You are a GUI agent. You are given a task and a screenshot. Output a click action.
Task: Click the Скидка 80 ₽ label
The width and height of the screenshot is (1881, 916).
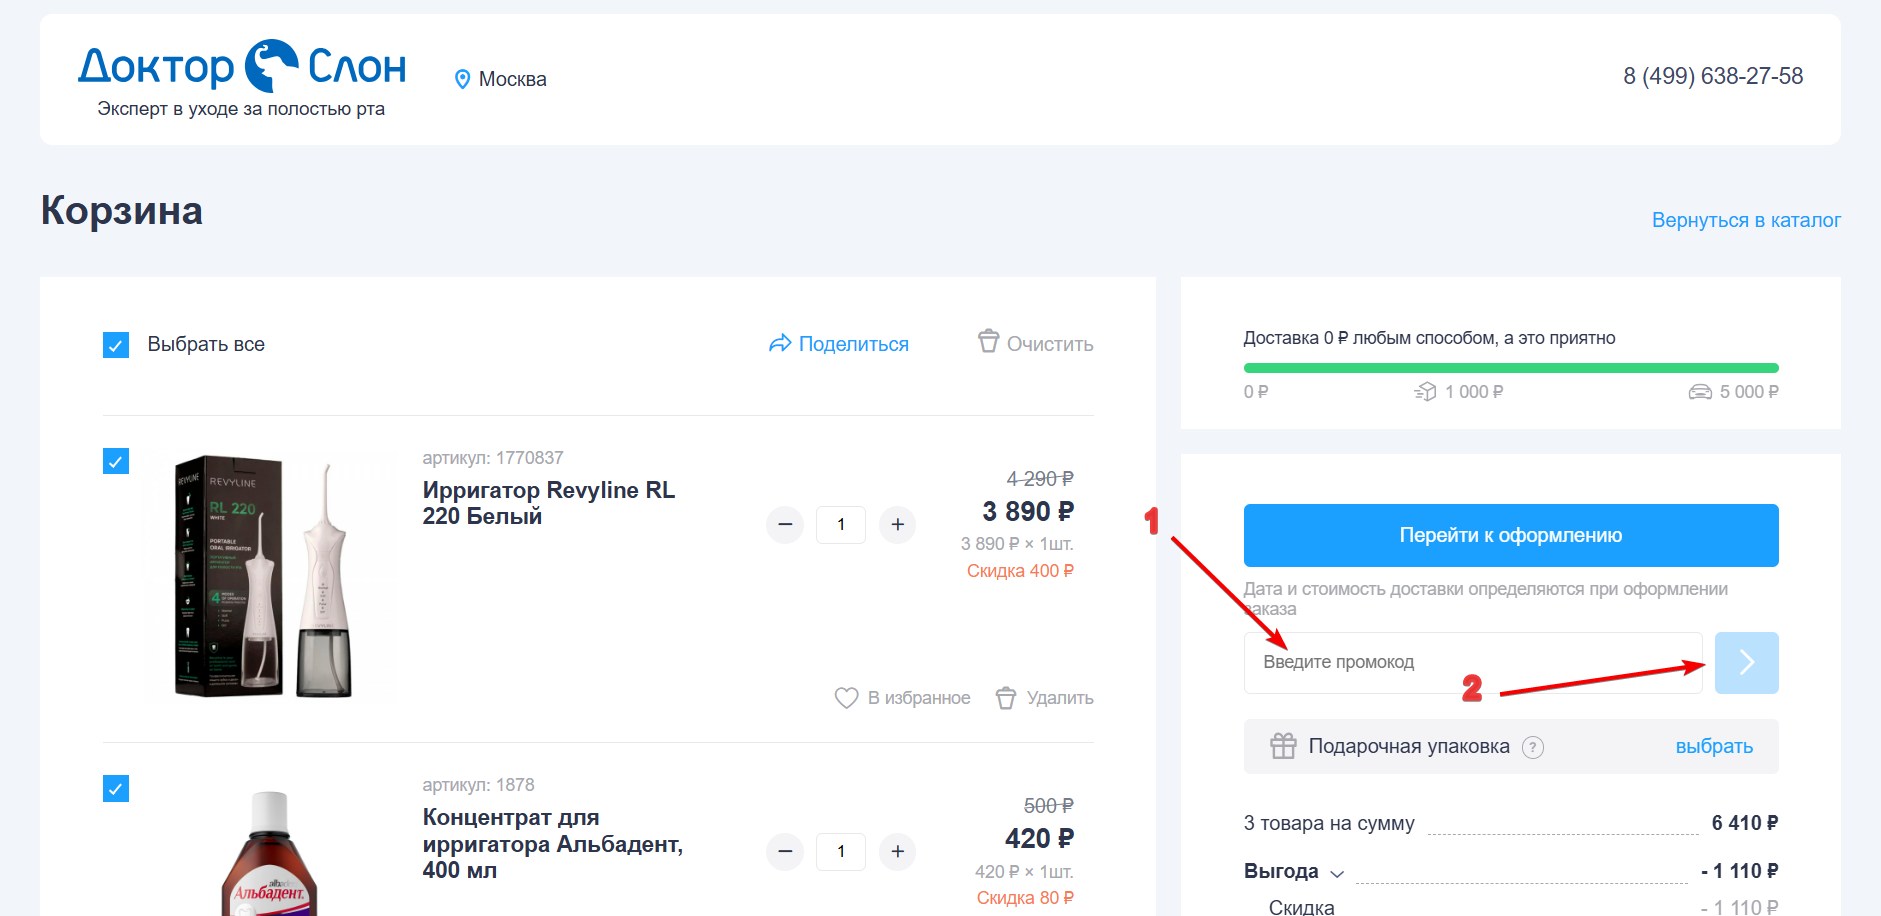pos(1025,898)
